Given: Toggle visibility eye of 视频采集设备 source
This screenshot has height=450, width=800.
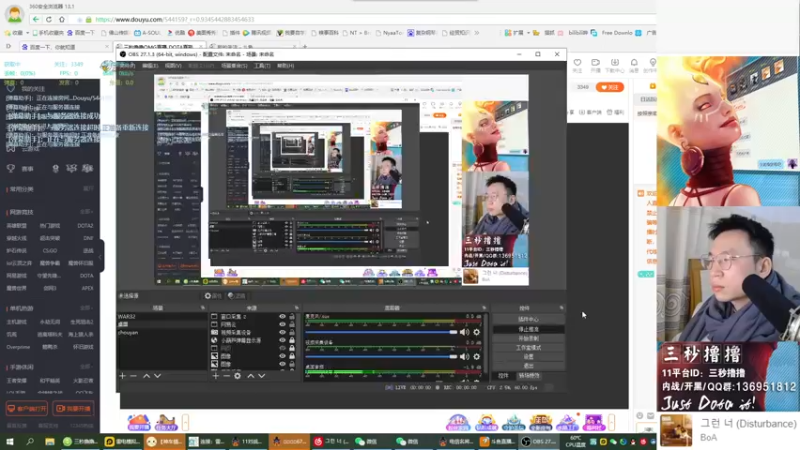Looking at the screenshot, I should [x=282, y=332].
